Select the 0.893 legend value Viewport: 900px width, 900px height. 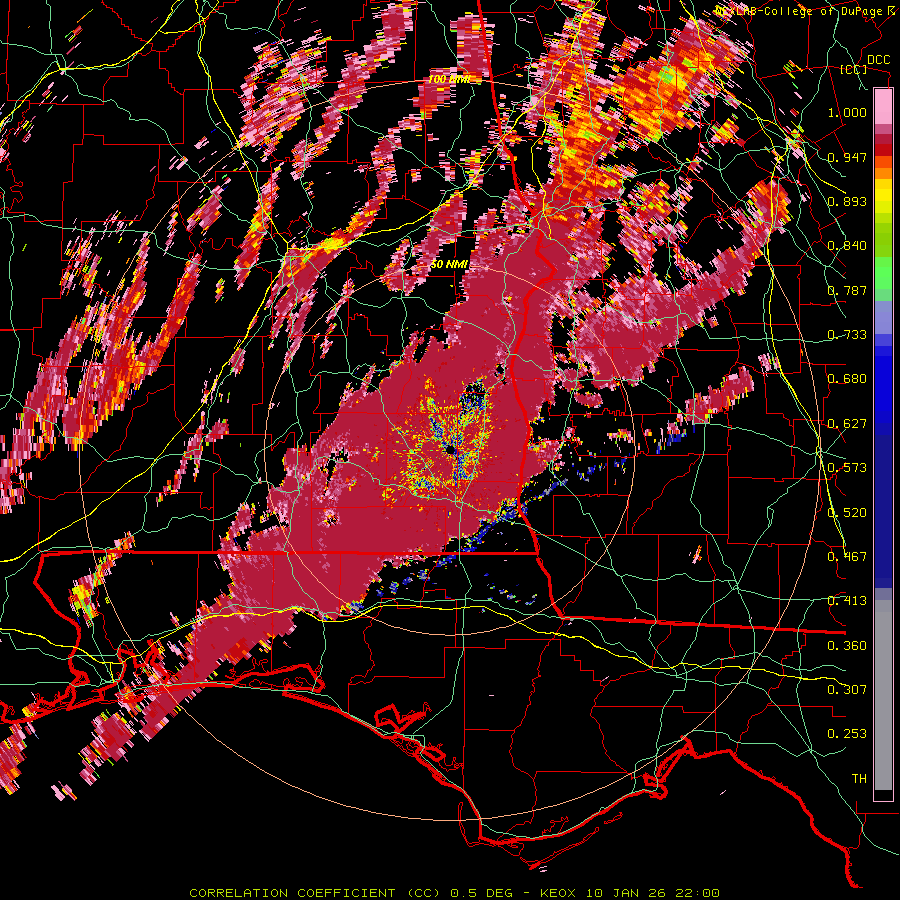(x=847, y=201)
